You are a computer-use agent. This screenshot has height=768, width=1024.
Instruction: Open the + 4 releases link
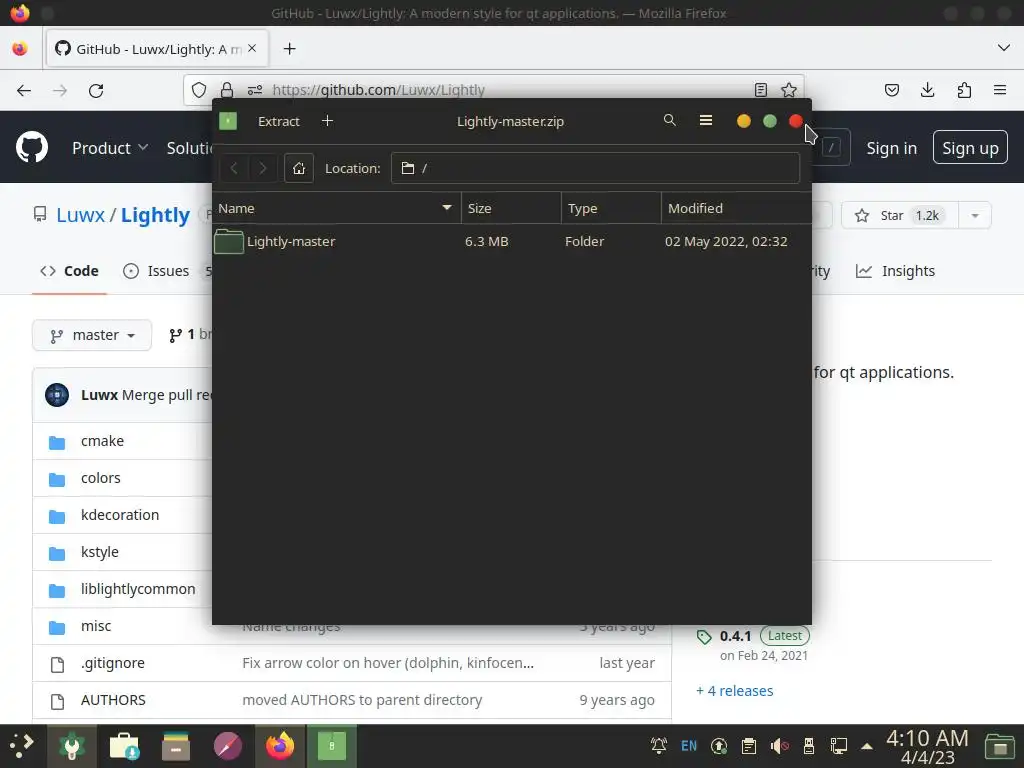coord(735,691)
